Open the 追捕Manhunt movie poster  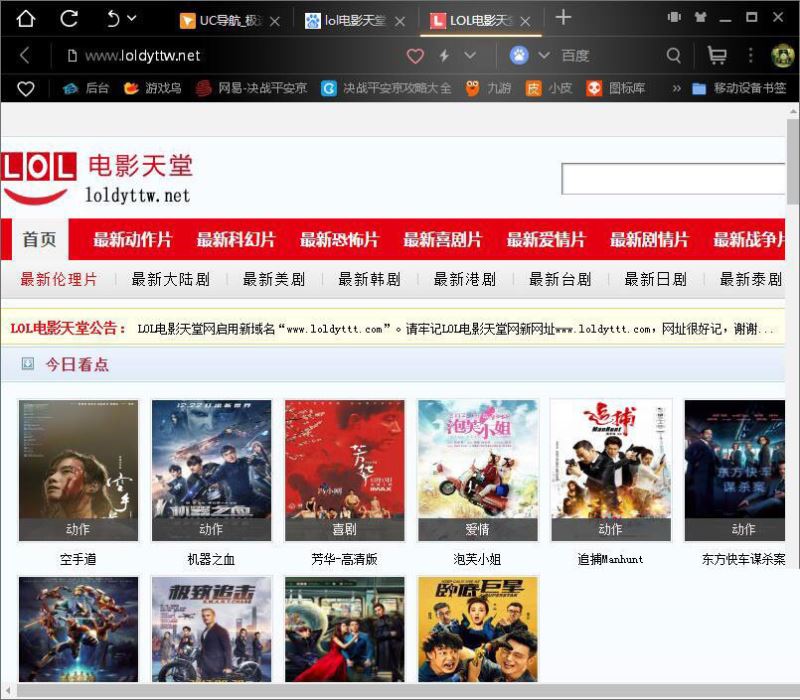click(x=611, y=470)
